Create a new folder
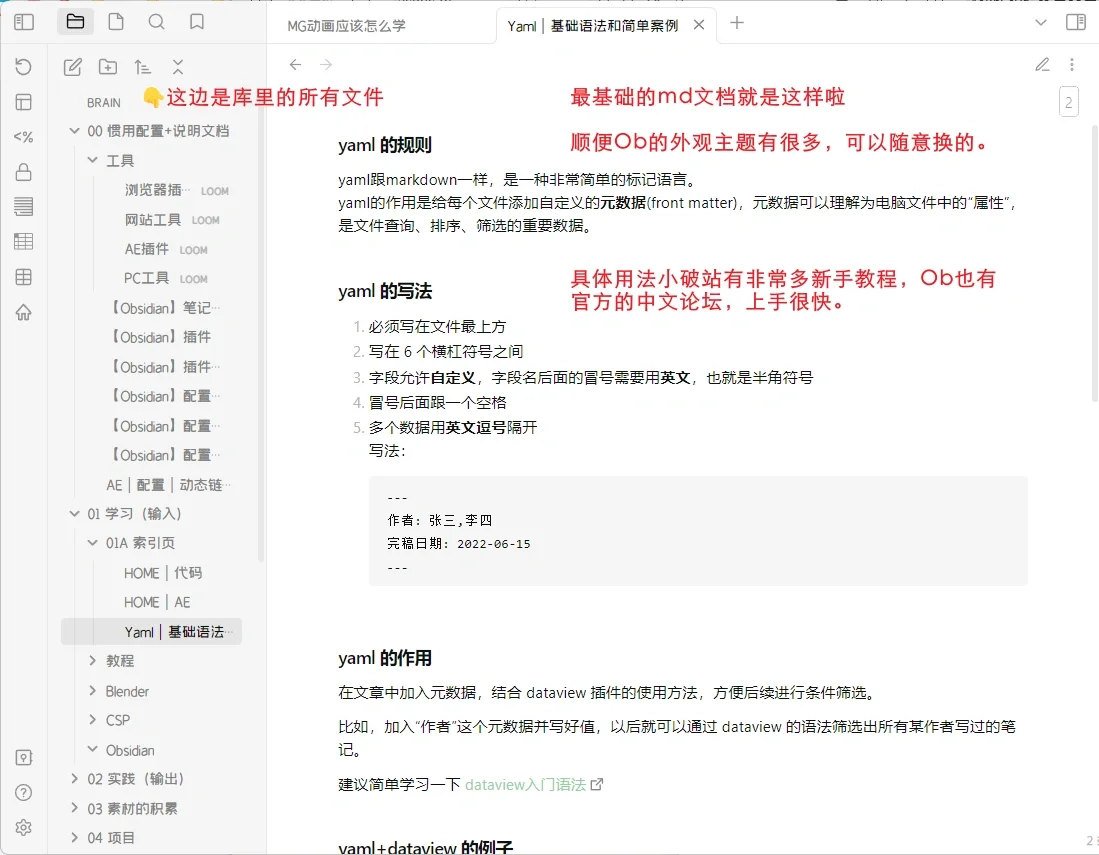This screenshot has width=1099, height=855. tap(108, 66)
